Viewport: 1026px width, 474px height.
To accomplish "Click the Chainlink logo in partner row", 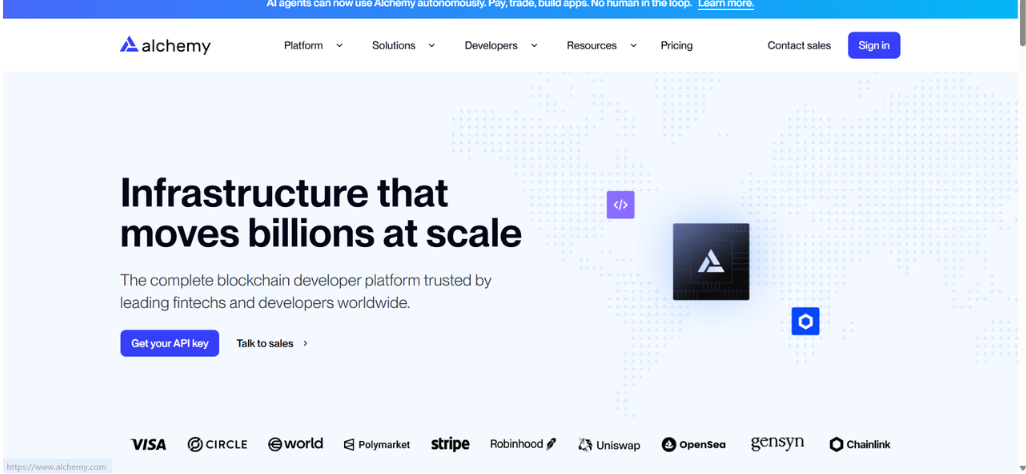I will coord(860,445).
